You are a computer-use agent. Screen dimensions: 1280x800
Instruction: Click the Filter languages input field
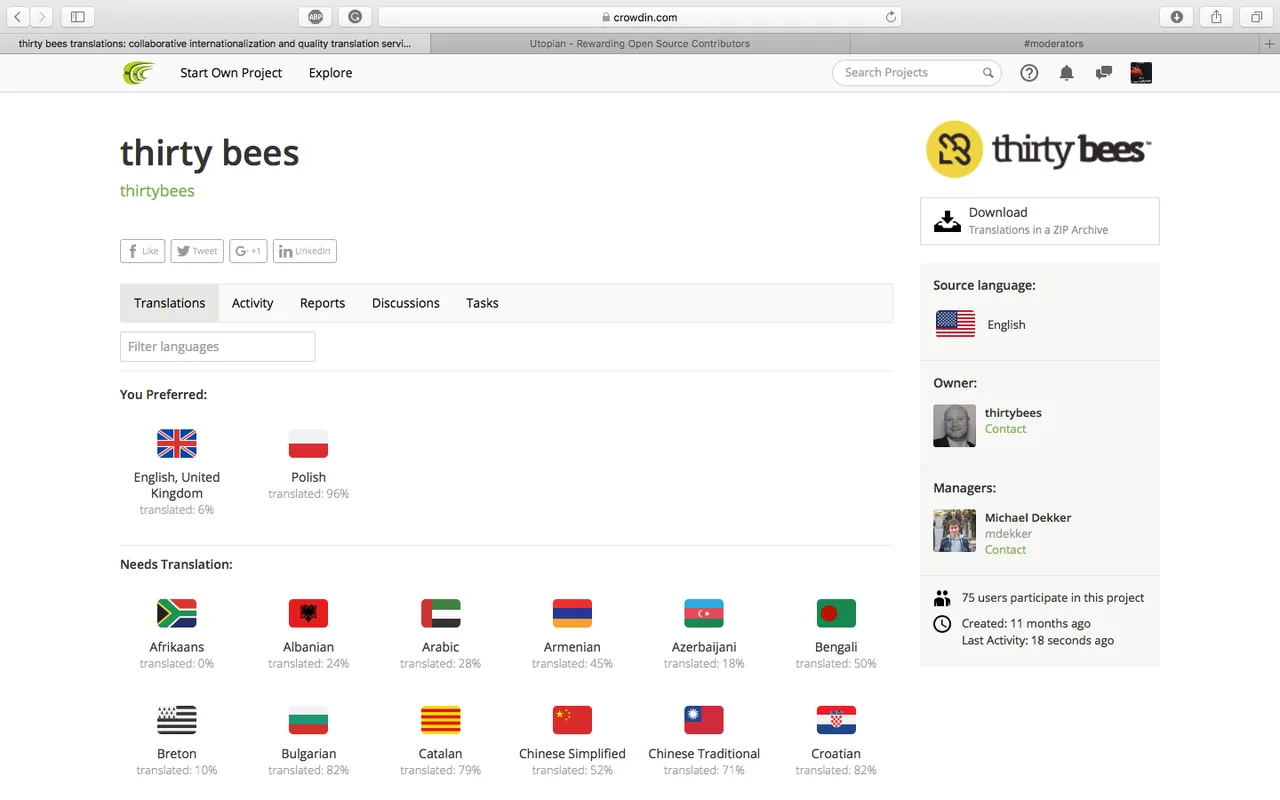point(217,347)
